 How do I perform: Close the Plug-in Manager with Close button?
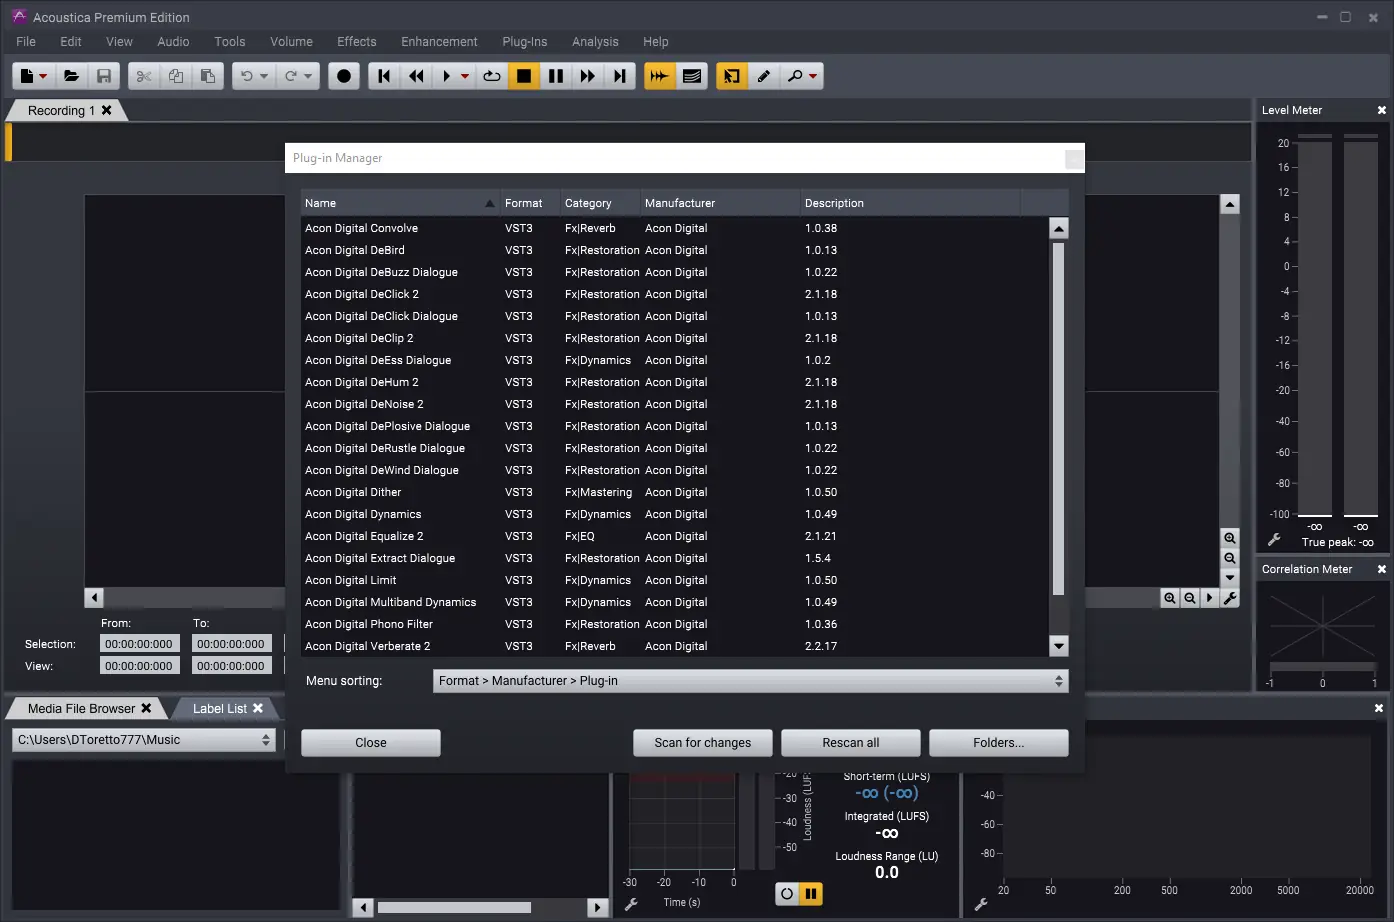pos(371,743)
